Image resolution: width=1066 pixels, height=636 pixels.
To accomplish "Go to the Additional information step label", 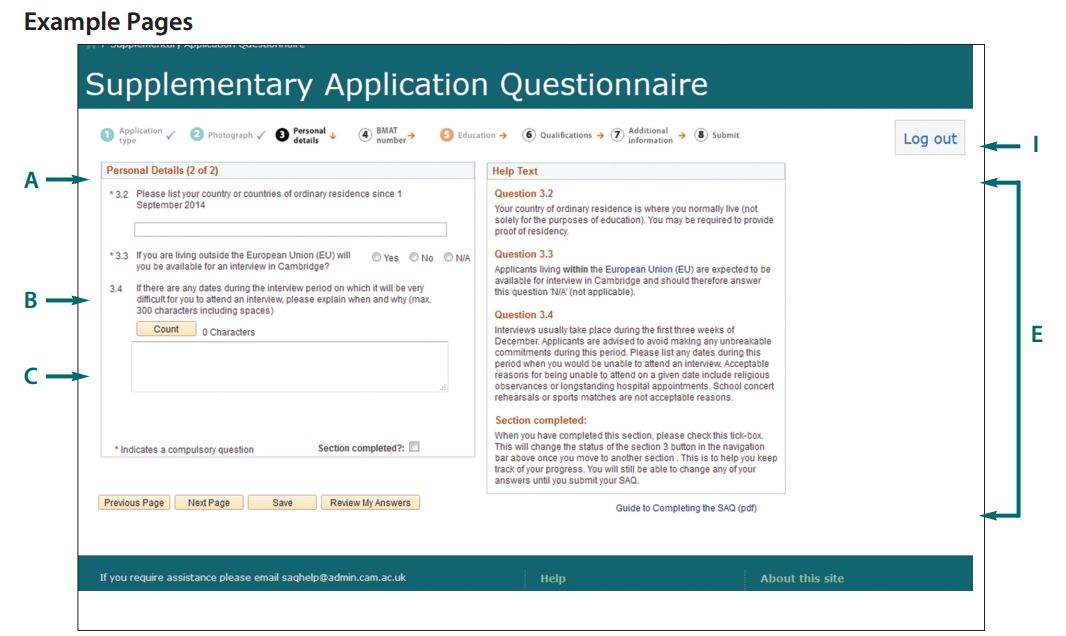I will pos(651,135).
